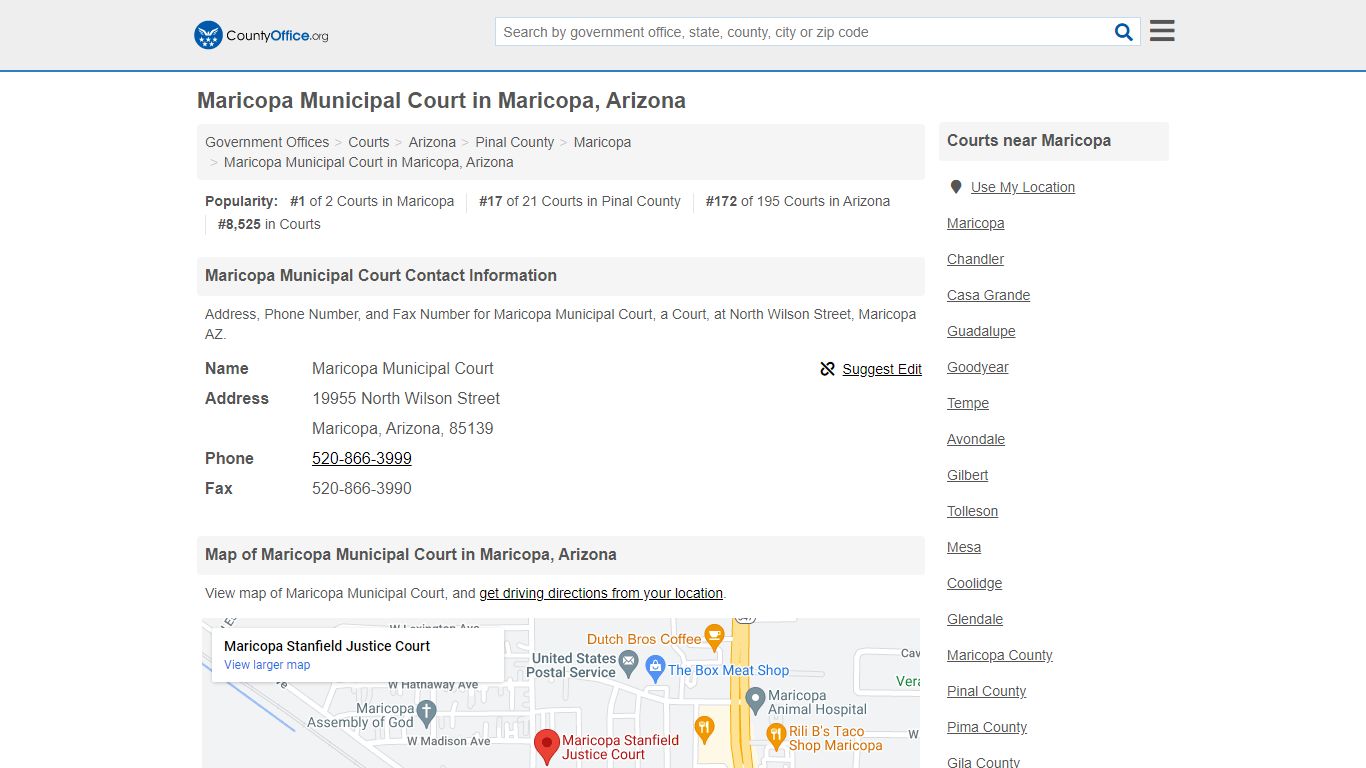
Task: Open Casa Grande courts link
Action: tap(989, 295)
